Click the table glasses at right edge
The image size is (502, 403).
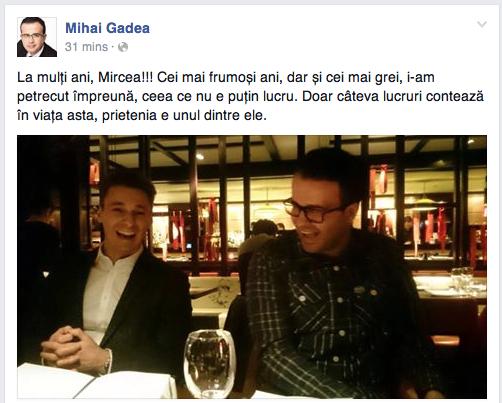[x=463, y=278]
